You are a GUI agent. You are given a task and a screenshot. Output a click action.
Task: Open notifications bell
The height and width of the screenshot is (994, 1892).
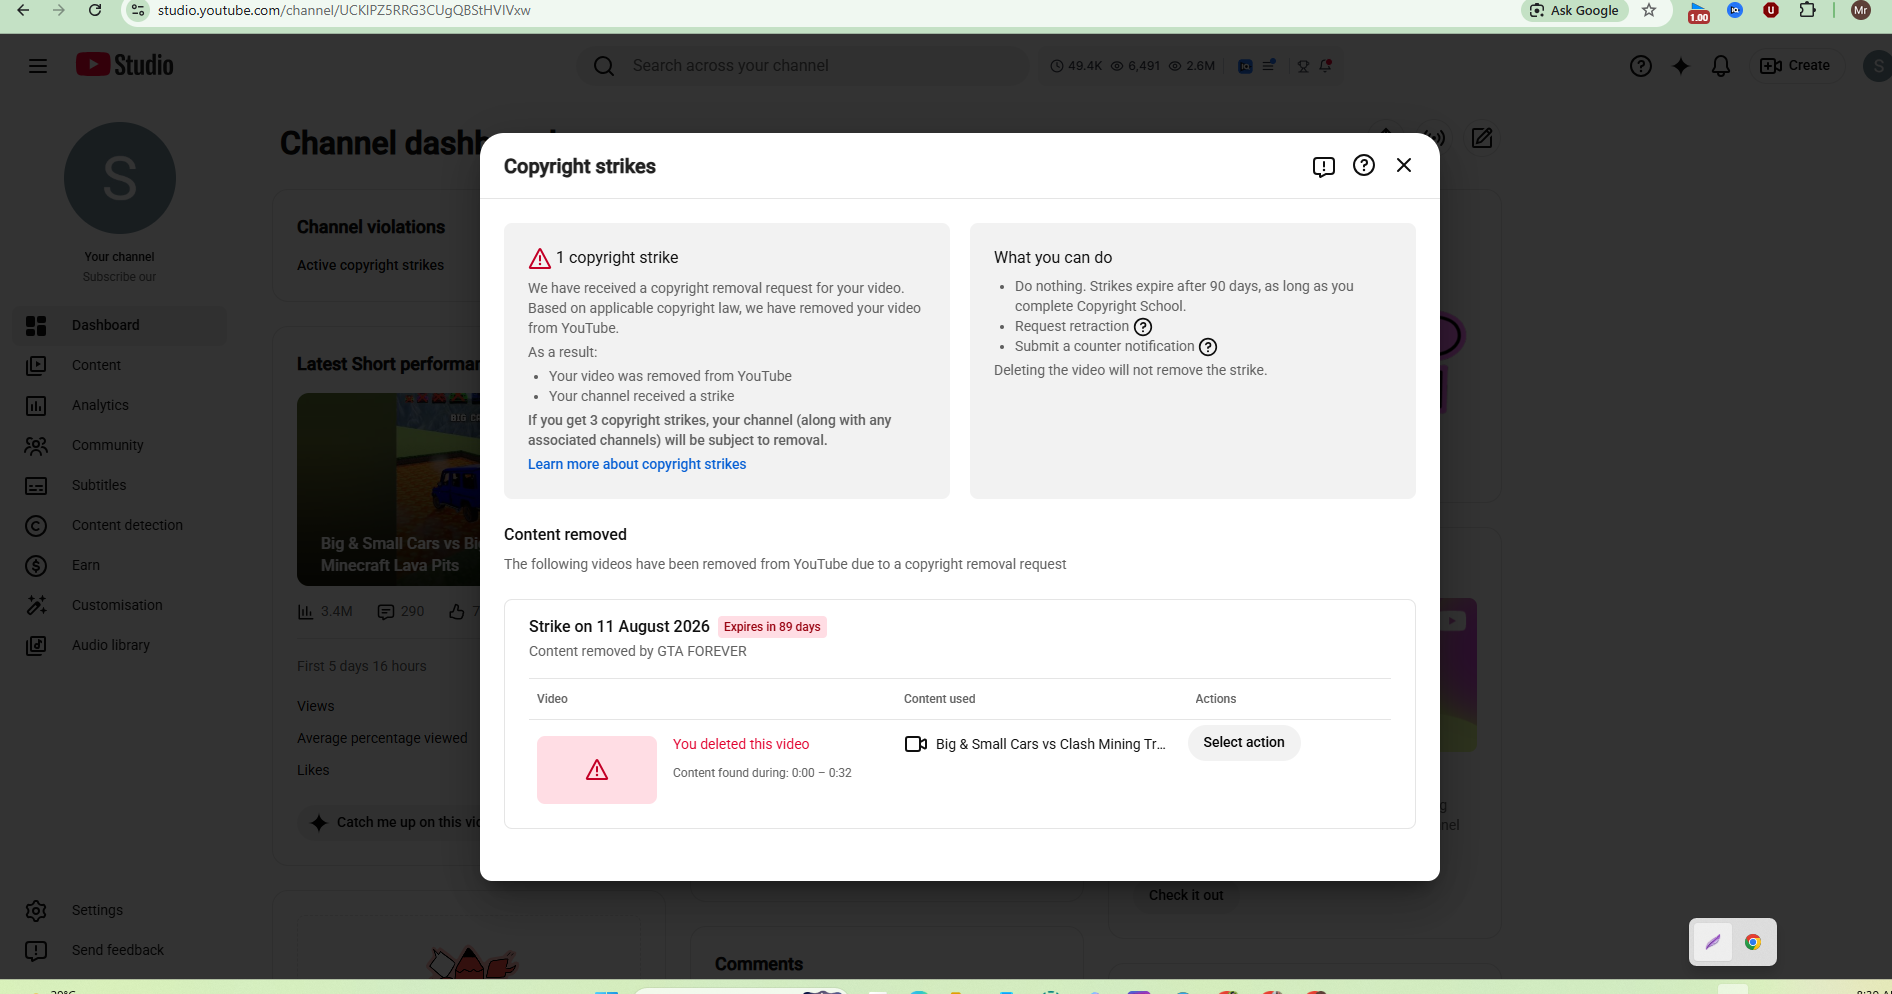point(1721,66)
